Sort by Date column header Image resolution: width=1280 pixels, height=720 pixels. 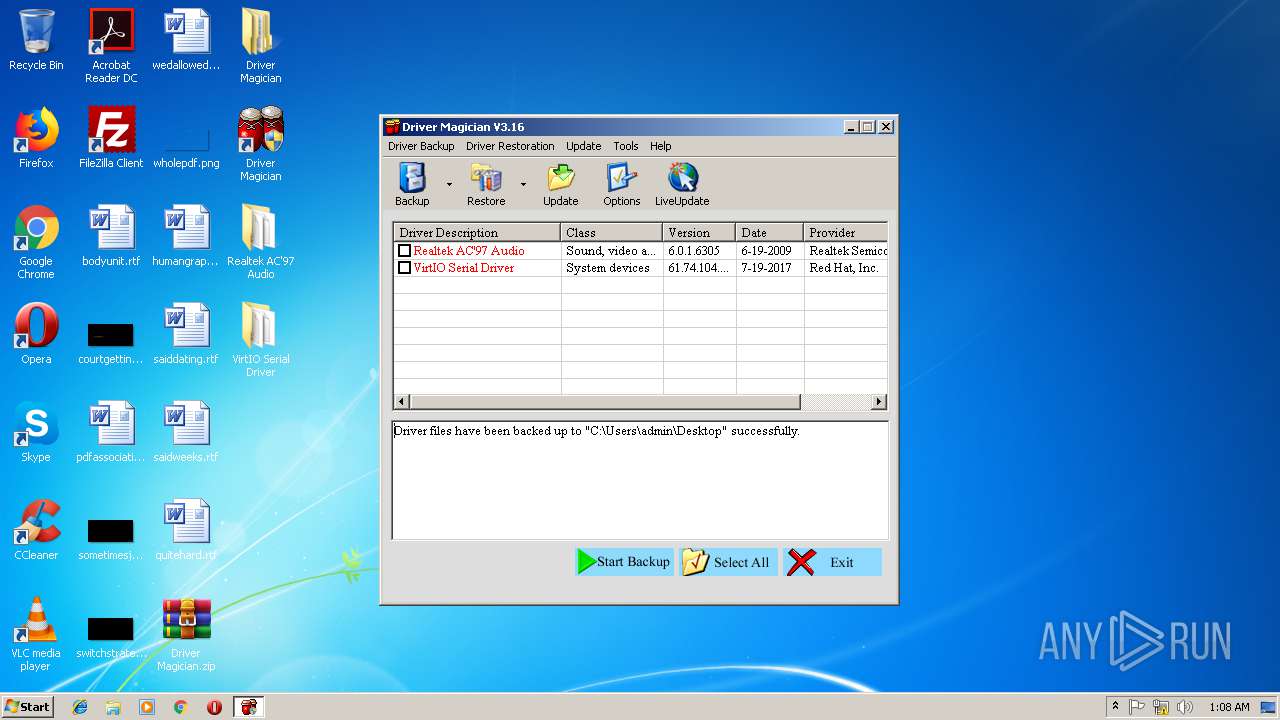click(770, 232)
